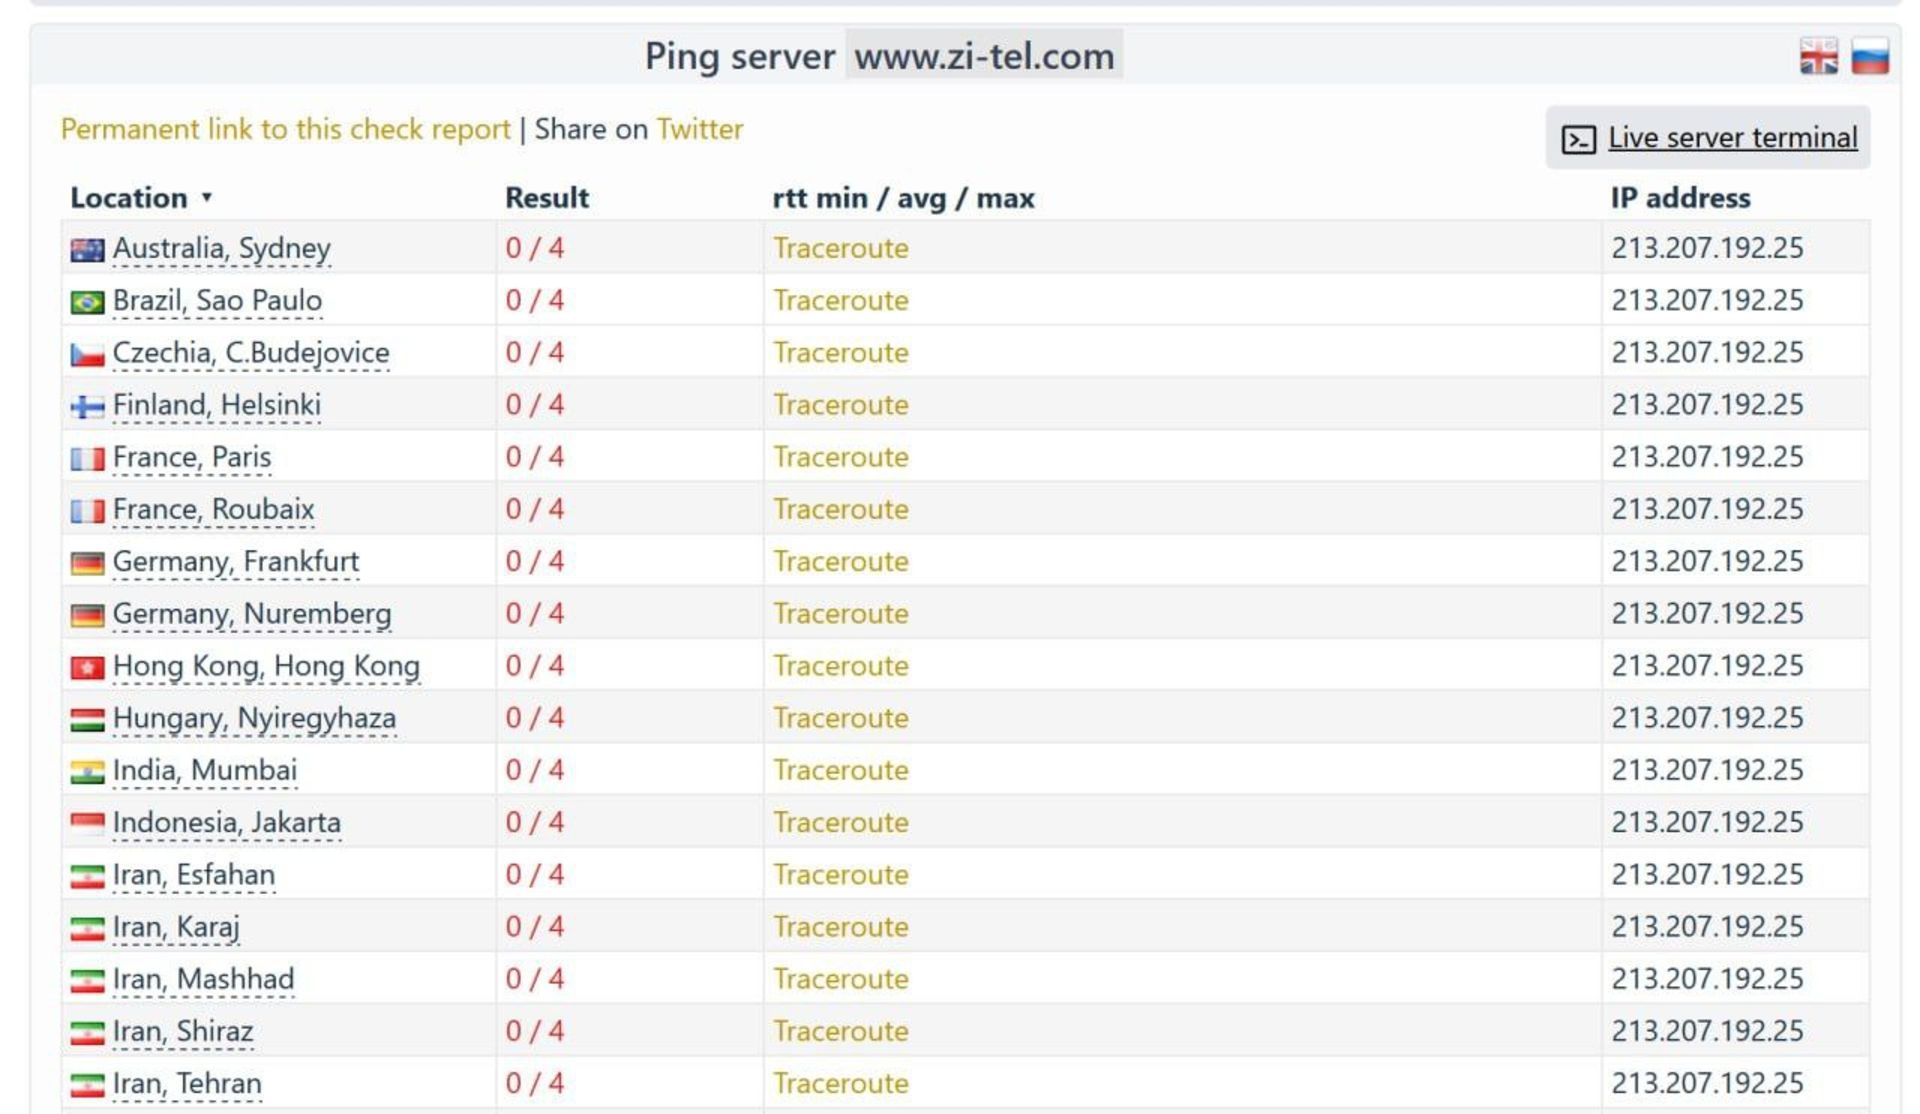1920x1114 pixels.
Task: Open Traceroute for Iran, Tehran
Action: (x=840, y=1083)
